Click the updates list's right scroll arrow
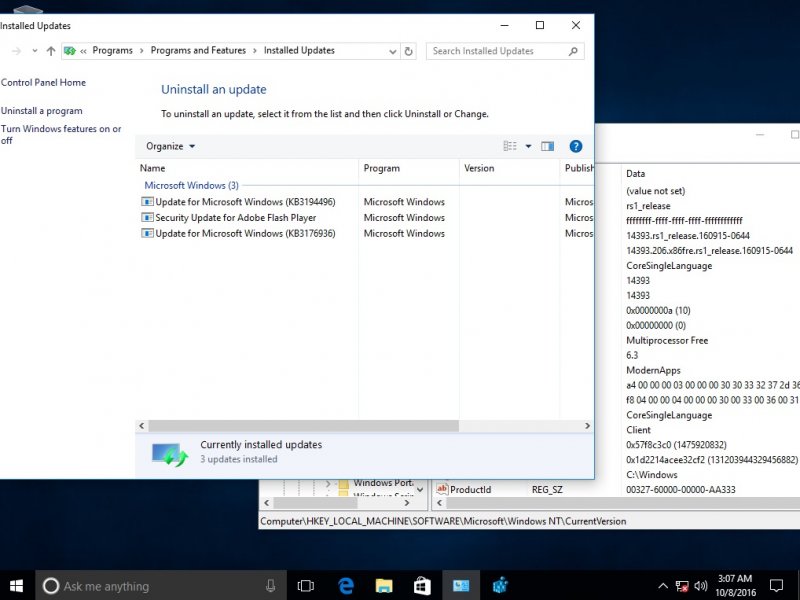The width and height of the screenshot is (800, 600). pos(587,426)
